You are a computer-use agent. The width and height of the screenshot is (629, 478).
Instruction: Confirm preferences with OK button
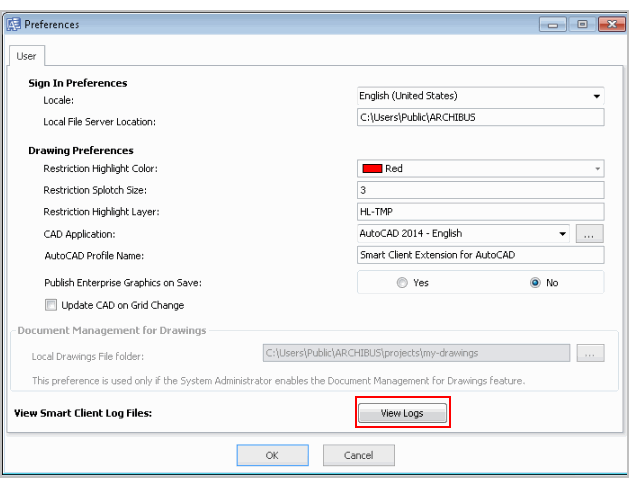point(272,455)
